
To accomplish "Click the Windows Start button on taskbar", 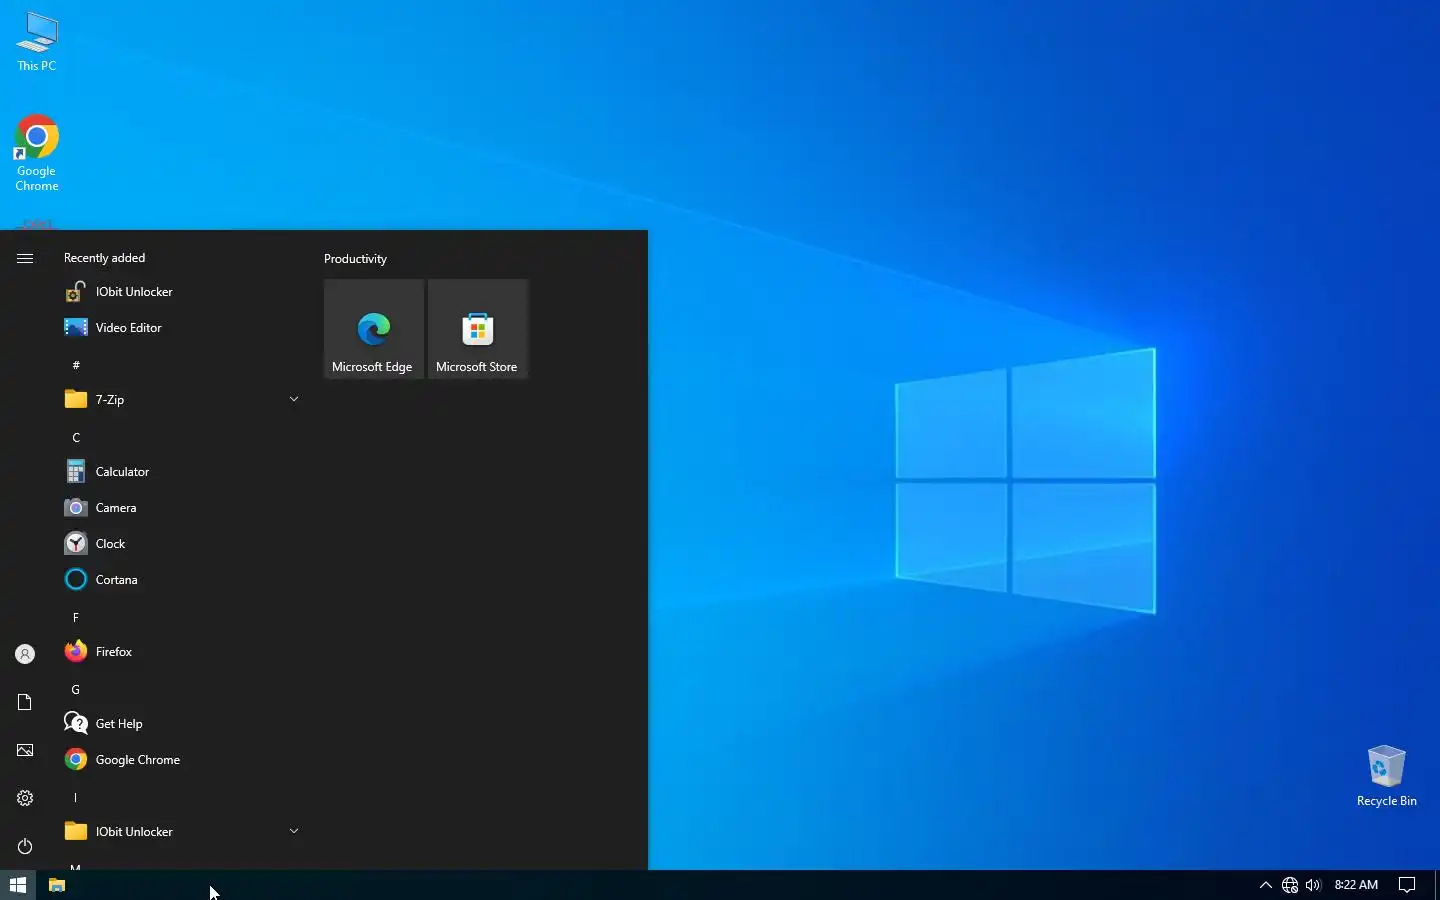I will [18, 885].
